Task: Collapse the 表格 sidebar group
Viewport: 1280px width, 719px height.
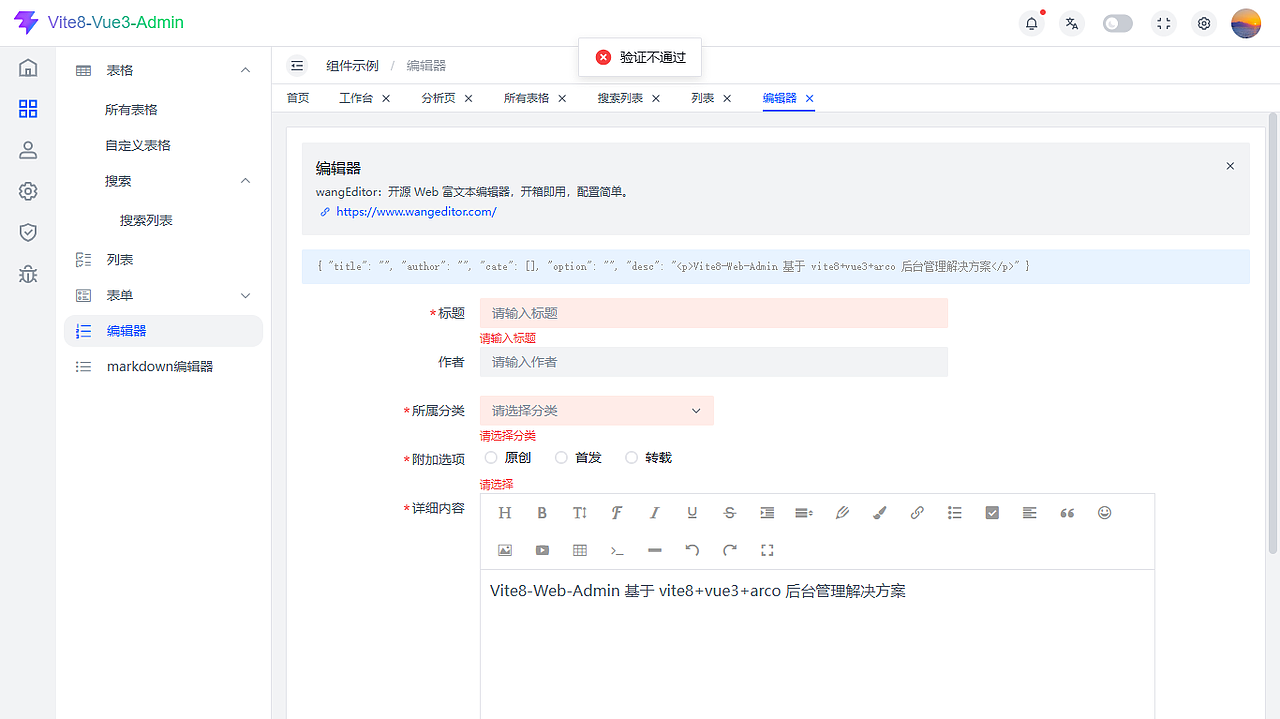Action: pyautogui.click(x=246, y=70)
